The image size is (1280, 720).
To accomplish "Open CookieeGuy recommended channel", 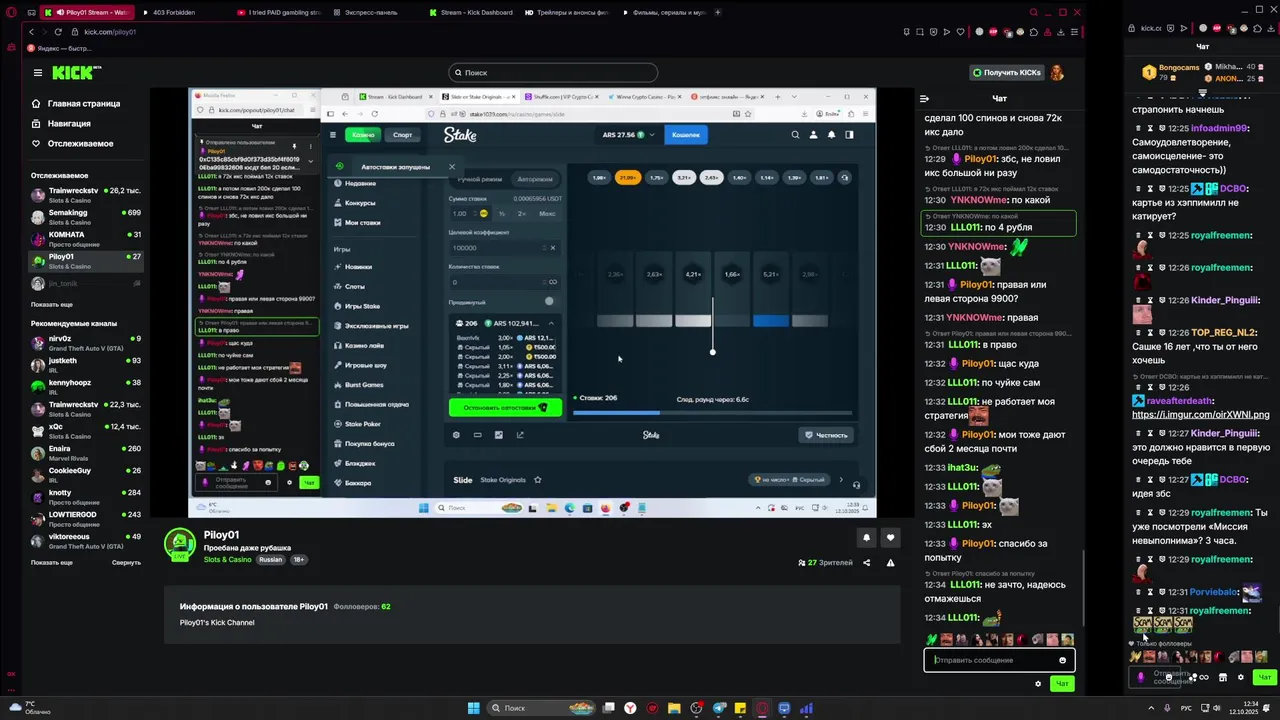I will (86, 474).
